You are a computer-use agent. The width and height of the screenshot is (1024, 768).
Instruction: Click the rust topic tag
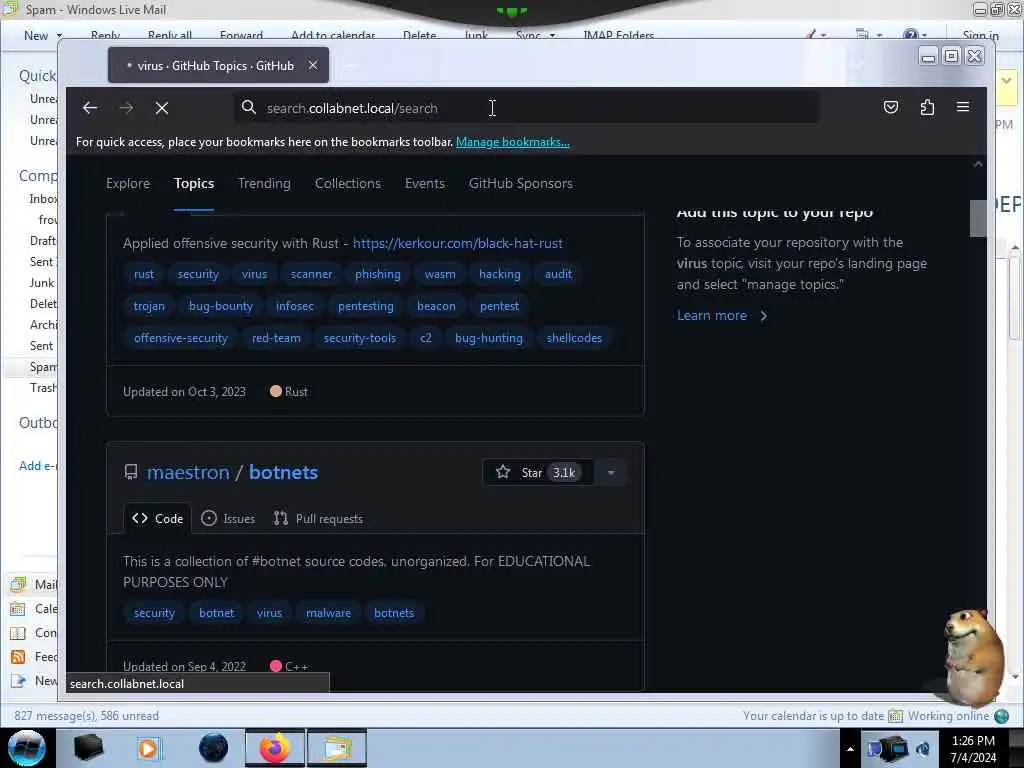pyautogui.click(x=144, y=274)
